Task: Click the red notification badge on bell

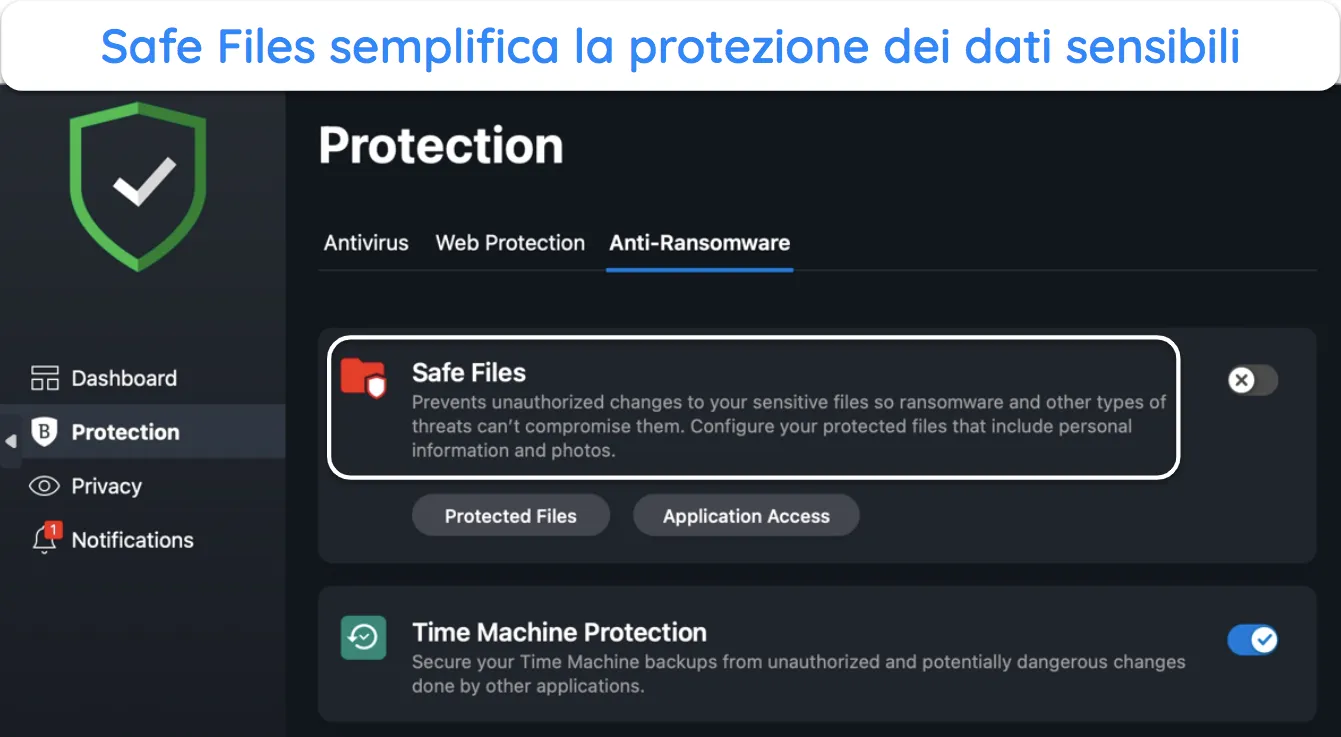Action: [x=54, y=529]
